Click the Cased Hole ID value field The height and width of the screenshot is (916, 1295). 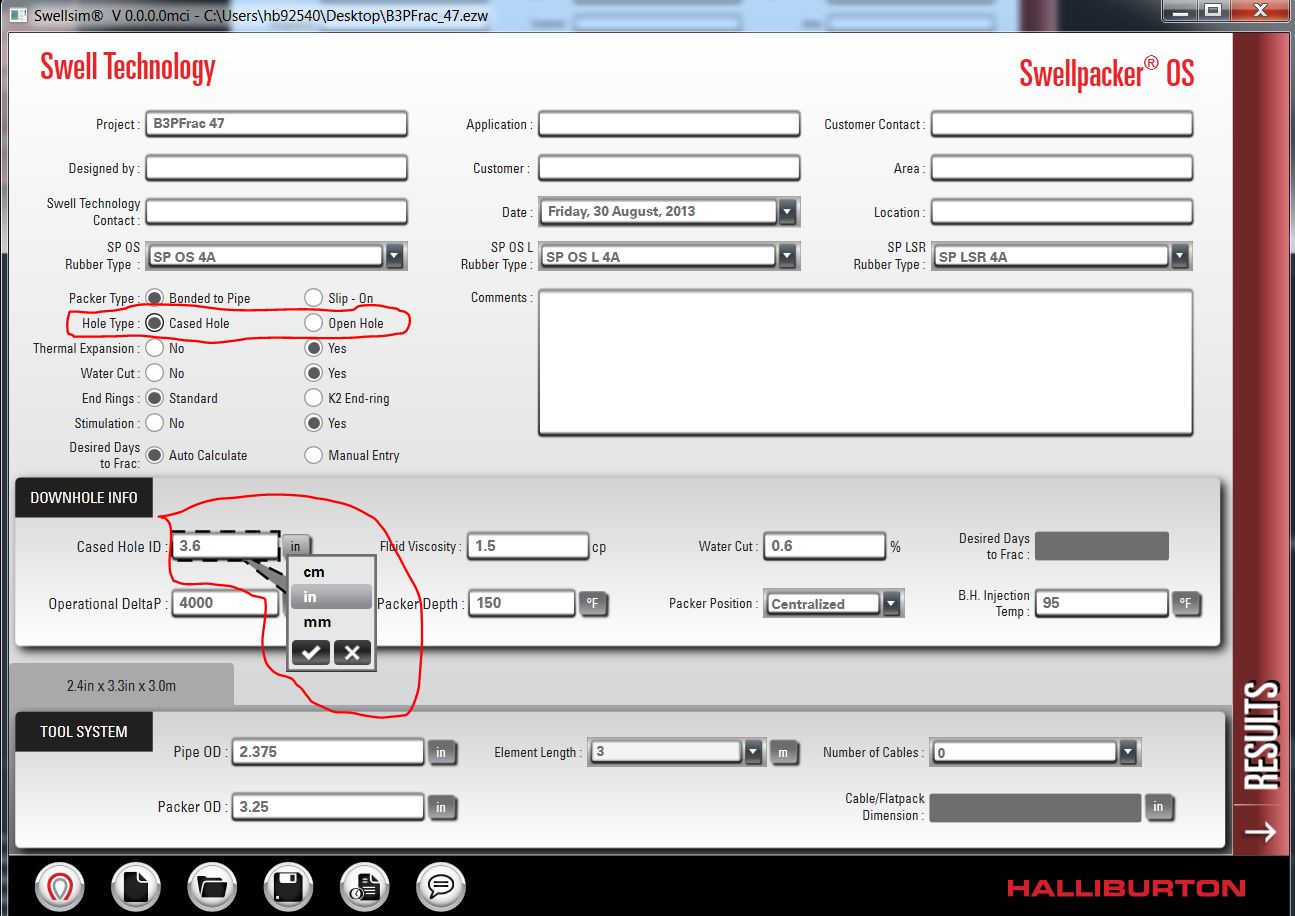tap(225, 546)
